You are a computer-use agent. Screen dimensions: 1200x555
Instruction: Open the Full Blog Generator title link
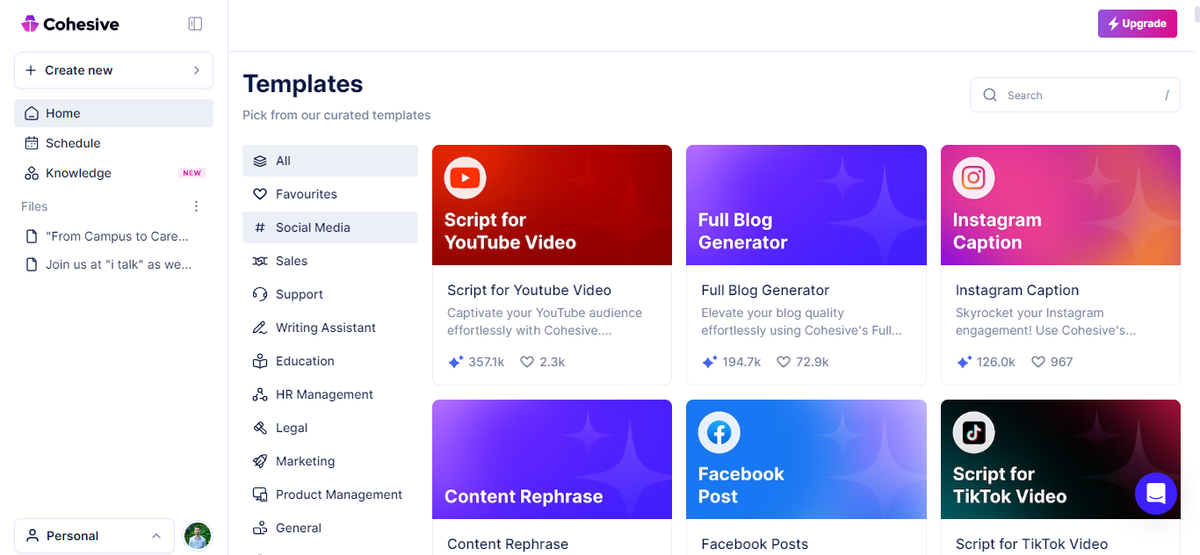coord(765,290)
